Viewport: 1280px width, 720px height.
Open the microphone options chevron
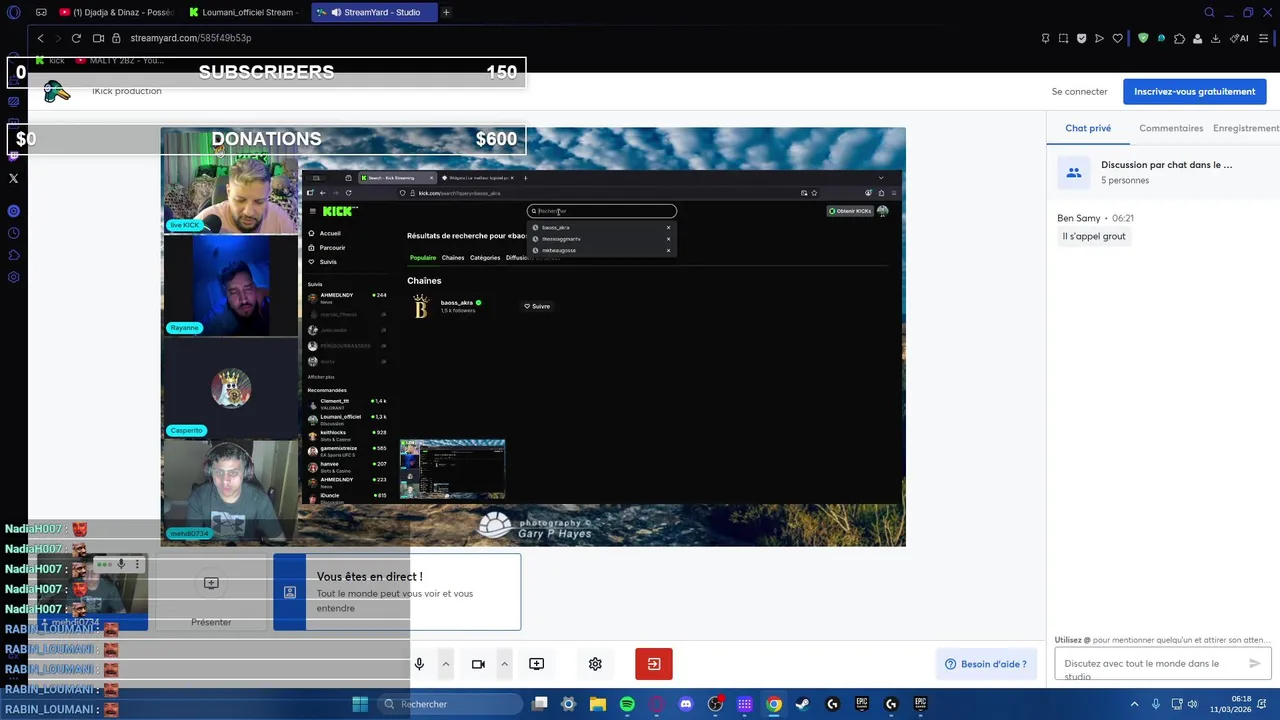(446, 664)
